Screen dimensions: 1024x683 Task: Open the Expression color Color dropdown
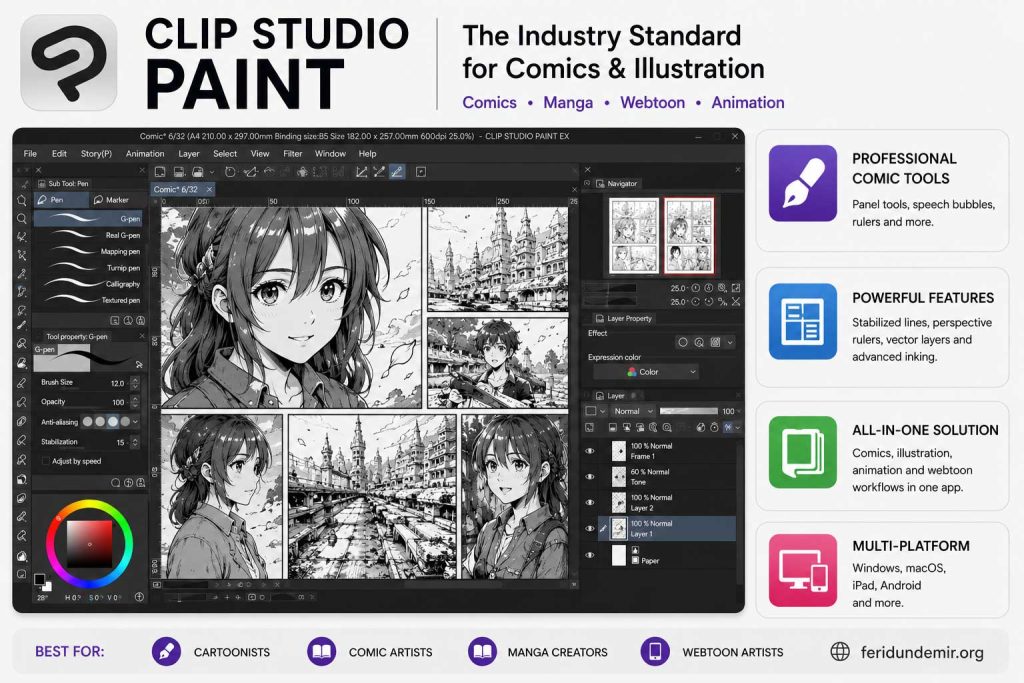647,372
